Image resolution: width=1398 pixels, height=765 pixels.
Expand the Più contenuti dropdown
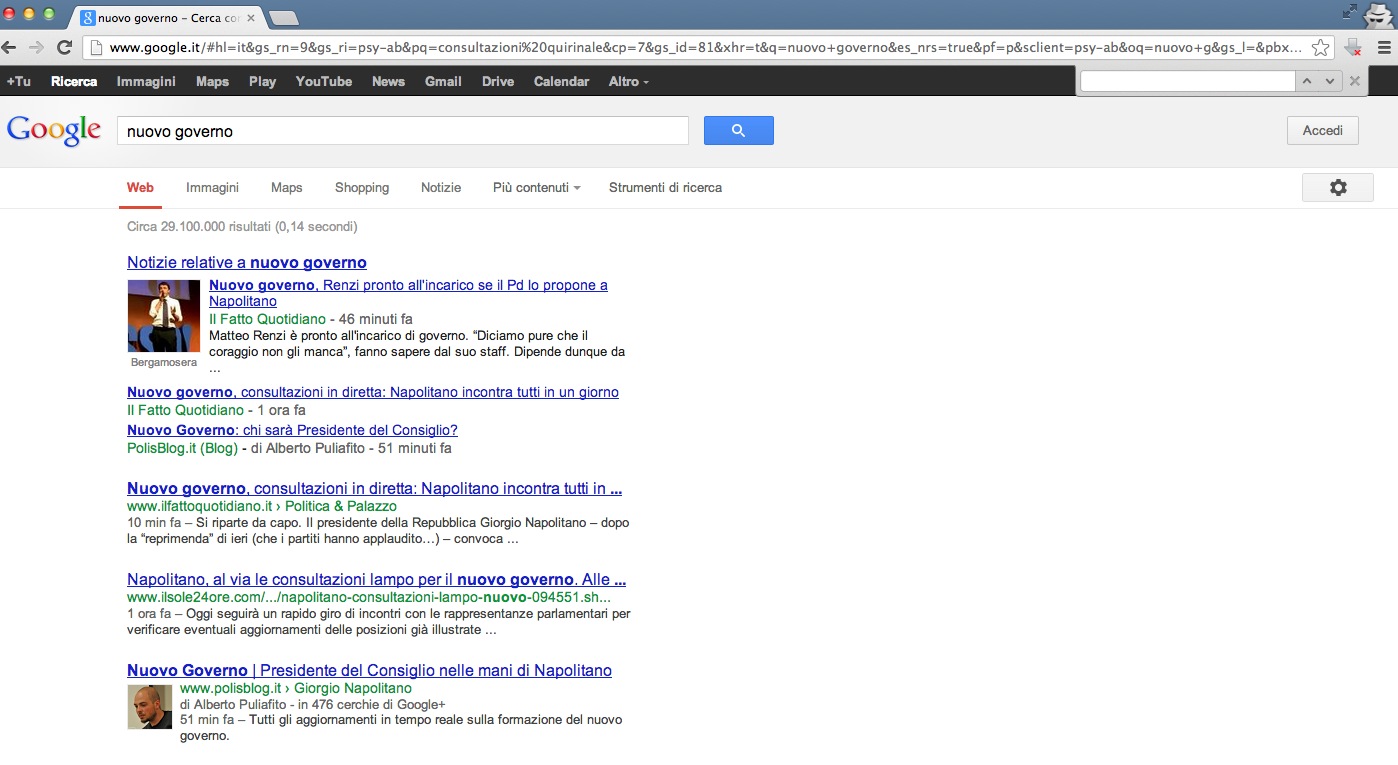tap(536, 188)
